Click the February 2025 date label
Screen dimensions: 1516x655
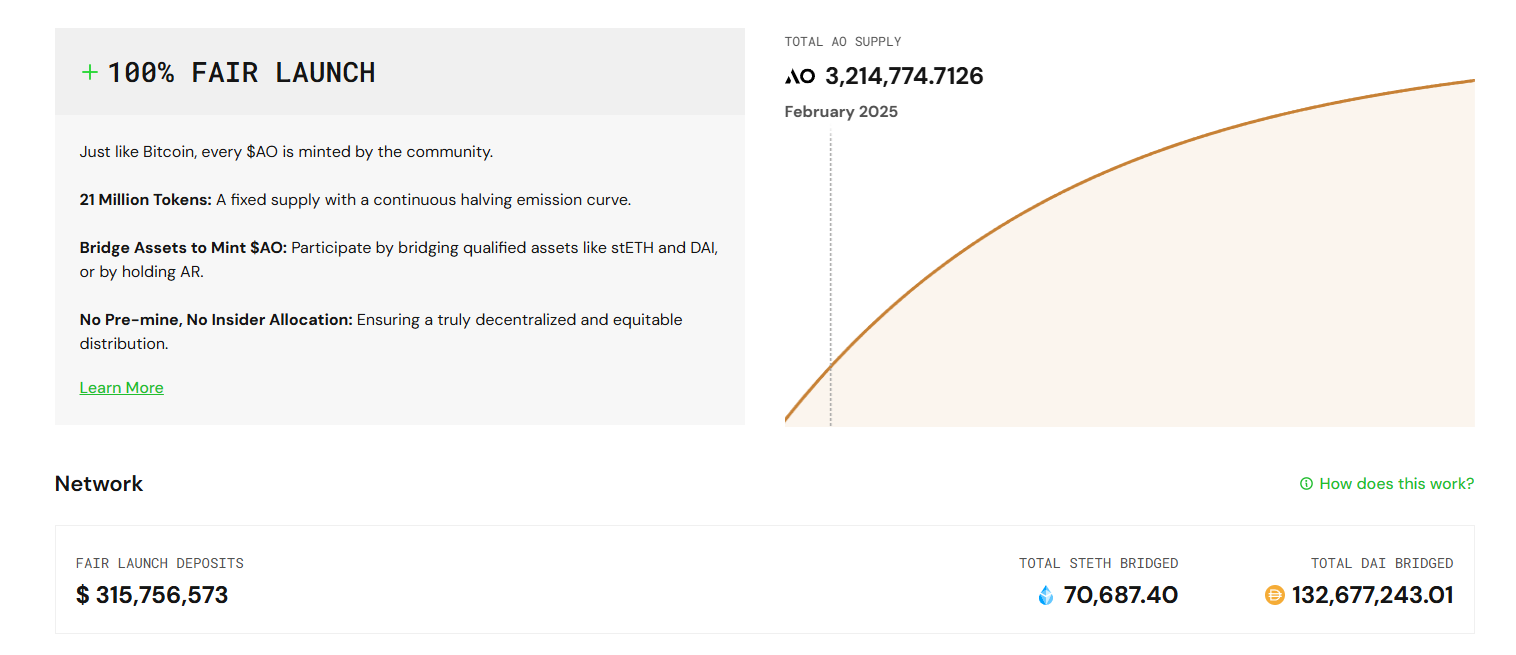(841, 112)
